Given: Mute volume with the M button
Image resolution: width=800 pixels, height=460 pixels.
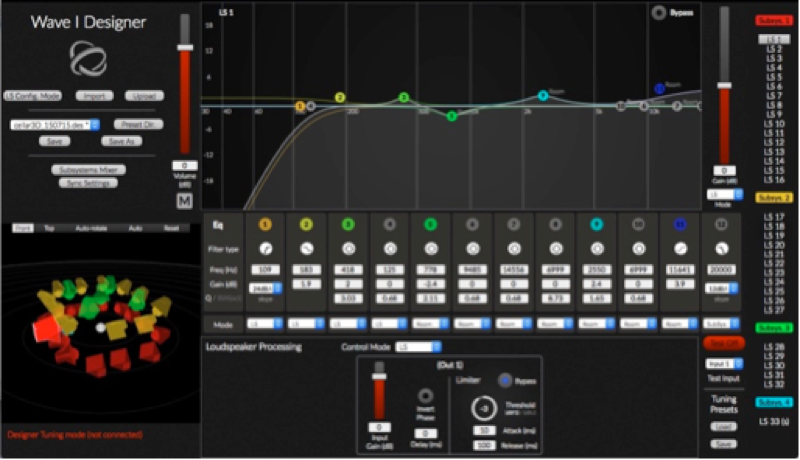Looking at the screenshot, I should pos(184,201).
